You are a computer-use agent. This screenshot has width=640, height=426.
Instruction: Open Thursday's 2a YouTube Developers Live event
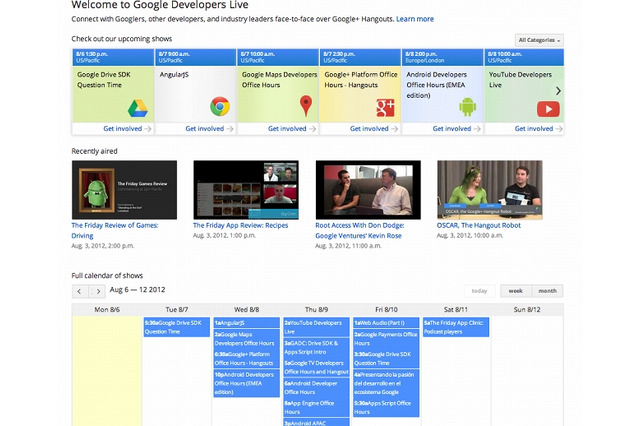tap(316, 327)
